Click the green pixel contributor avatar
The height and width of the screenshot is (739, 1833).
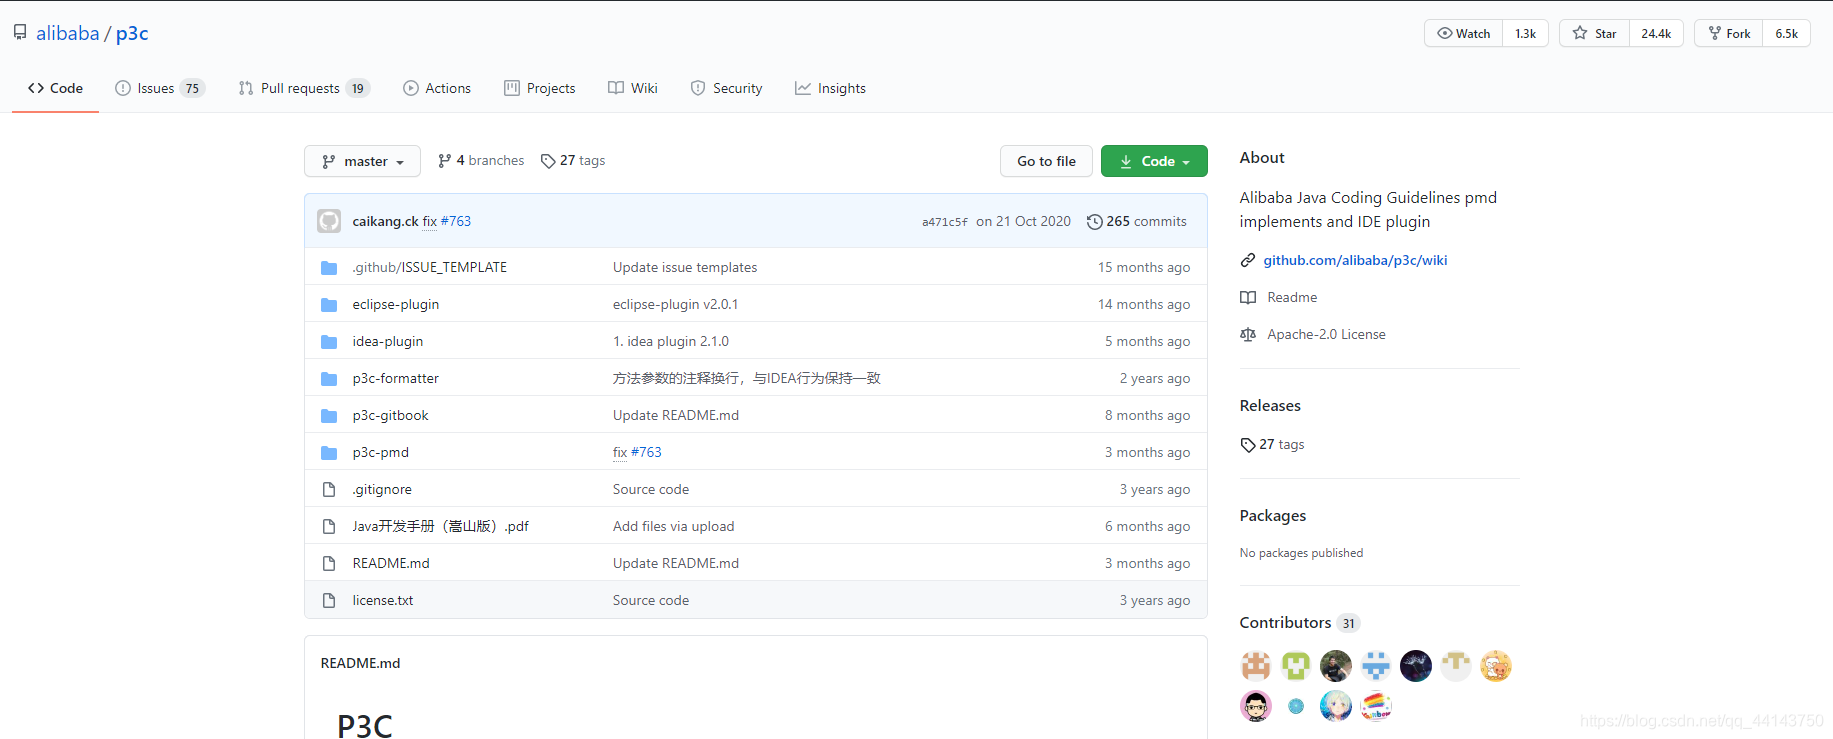point(1296,666)
